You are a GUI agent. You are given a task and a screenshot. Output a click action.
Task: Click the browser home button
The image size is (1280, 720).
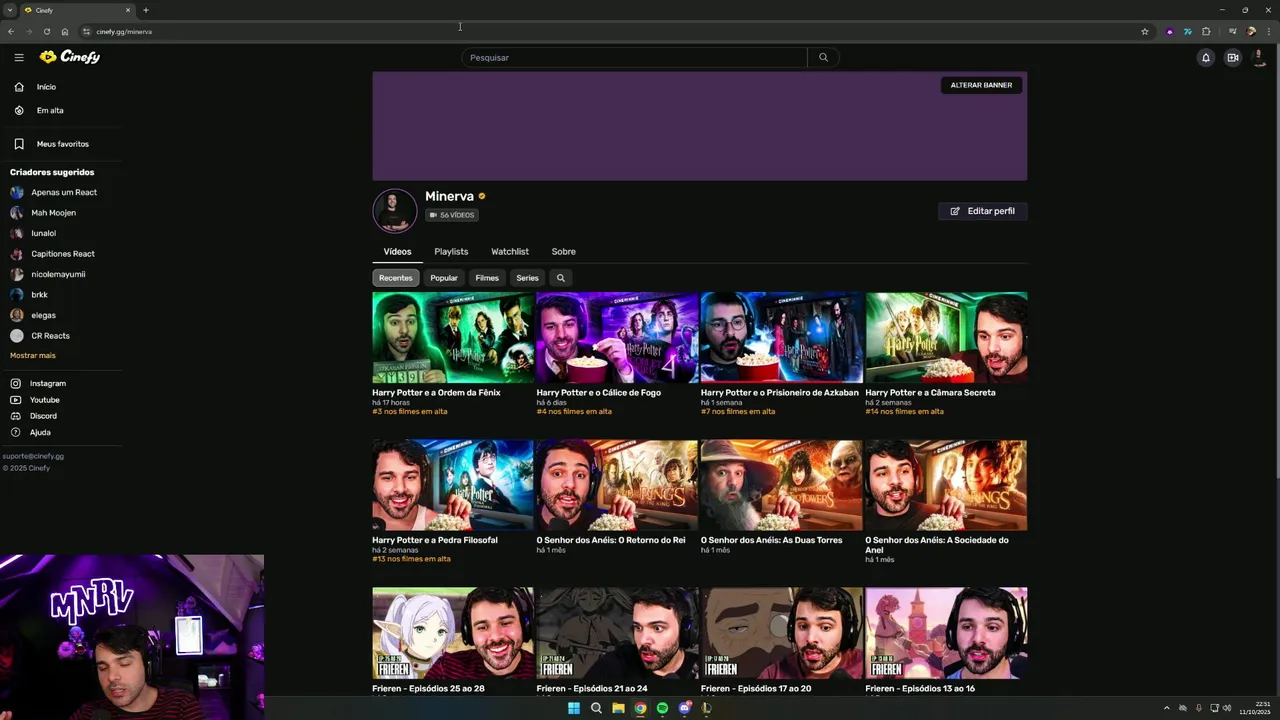(65, 31)
